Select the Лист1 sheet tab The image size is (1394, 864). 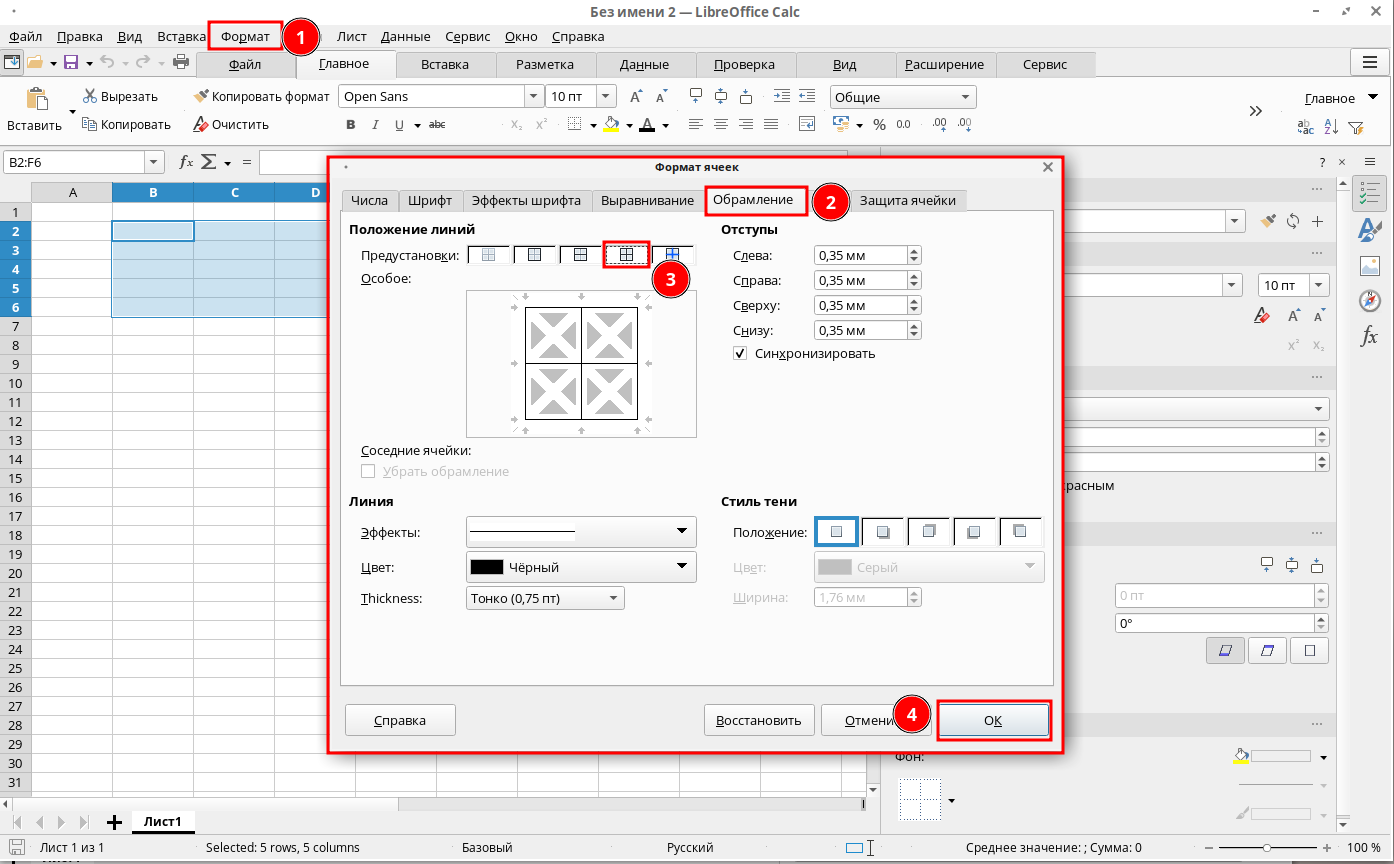(x=163, y=821)
